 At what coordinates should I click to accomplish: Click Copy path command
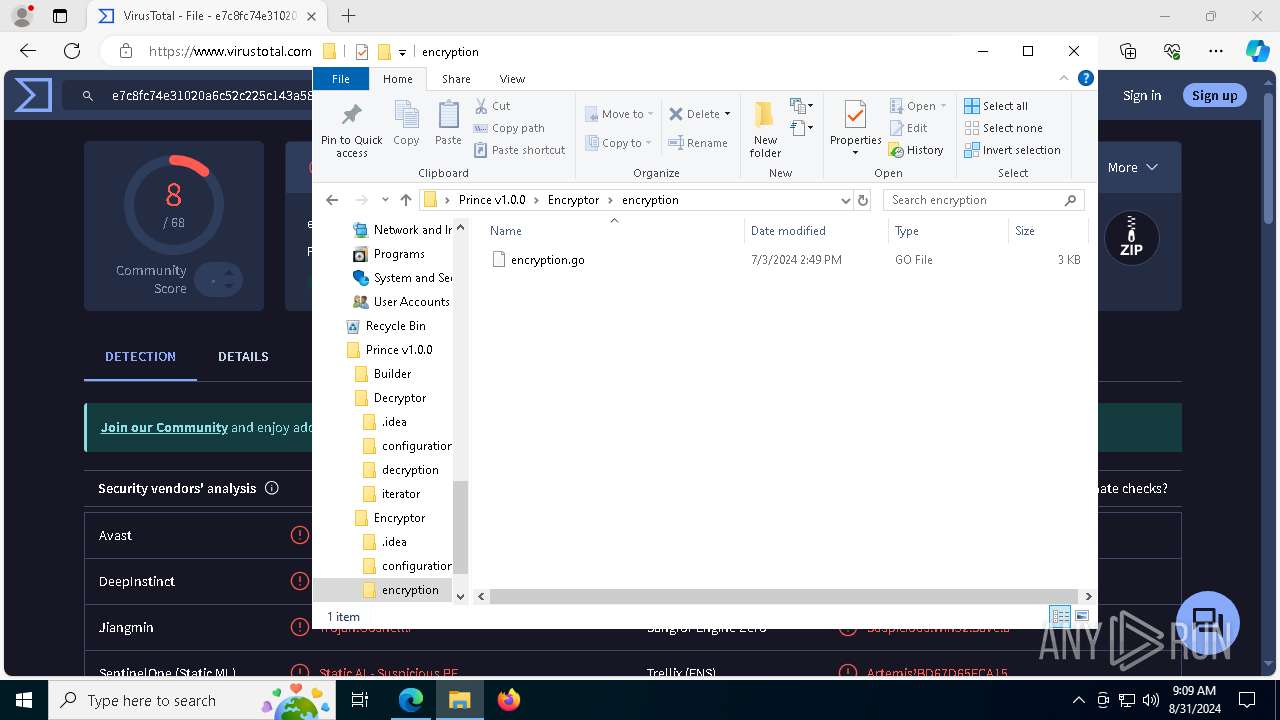point(509,128)
